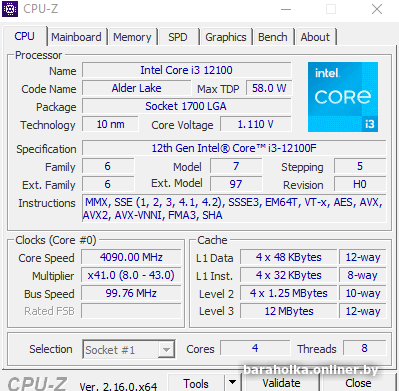Expand the Tools dropdown arrow

[x=232, y=383]
